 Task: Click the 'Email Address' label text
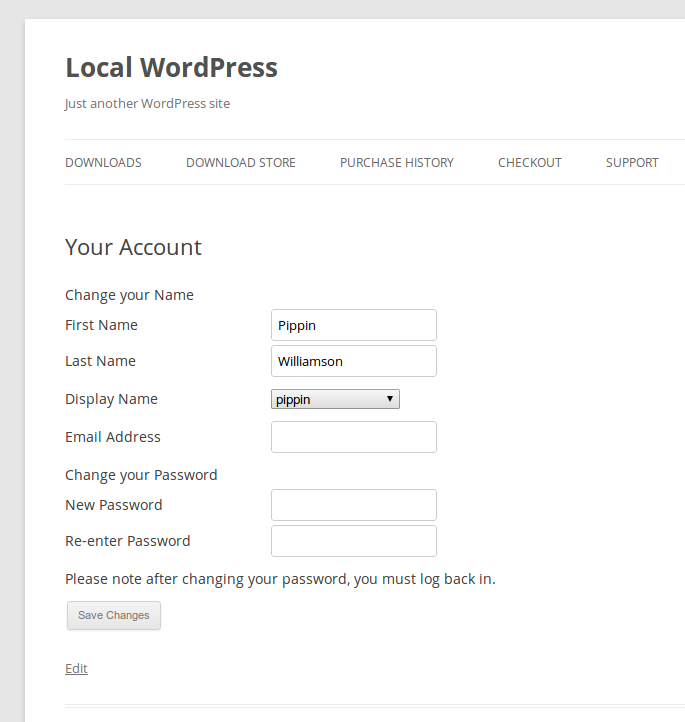(113, 437)
